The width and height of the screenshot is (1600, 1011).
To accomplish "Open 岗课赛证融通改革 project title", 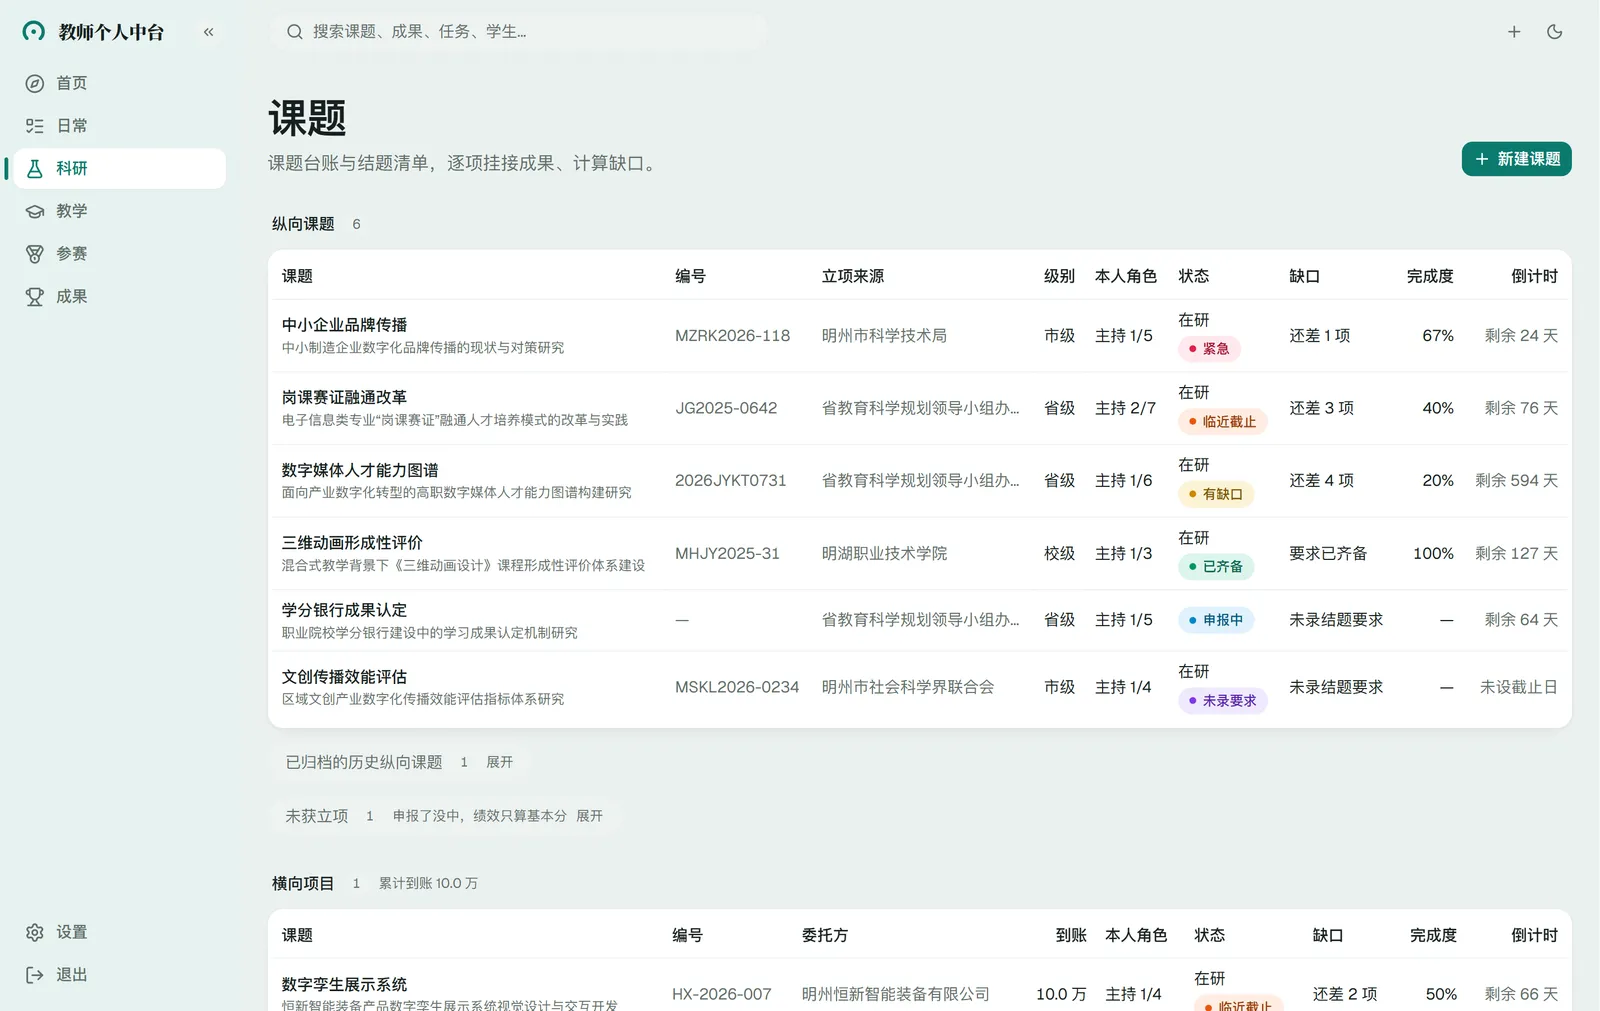I will pos(344,397).
